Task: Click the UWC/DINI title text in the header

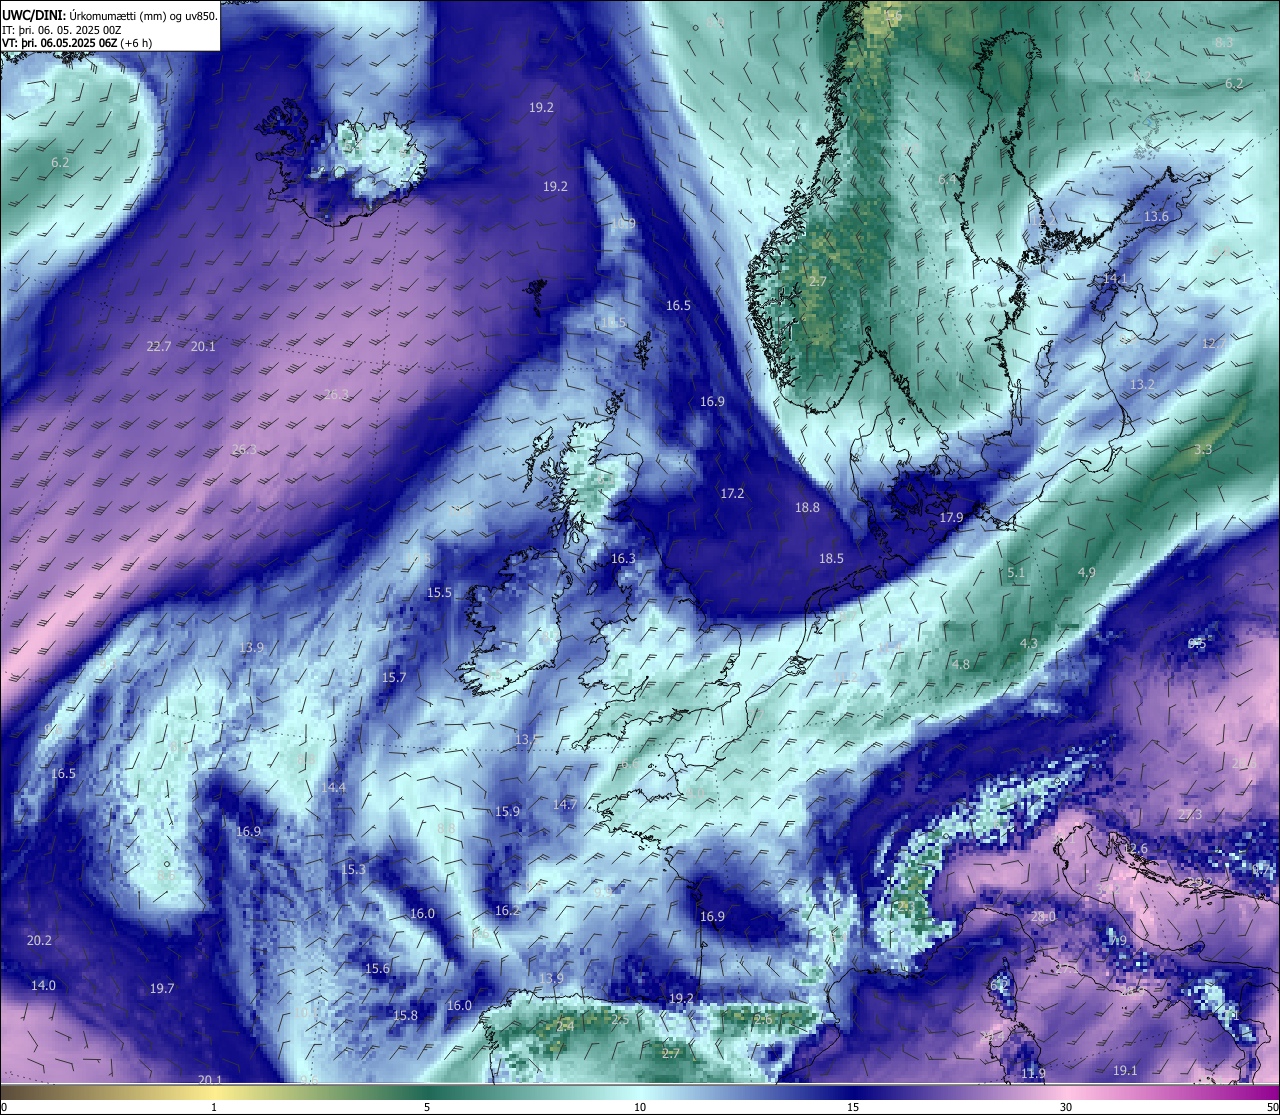Action: (x=110, y=16)
